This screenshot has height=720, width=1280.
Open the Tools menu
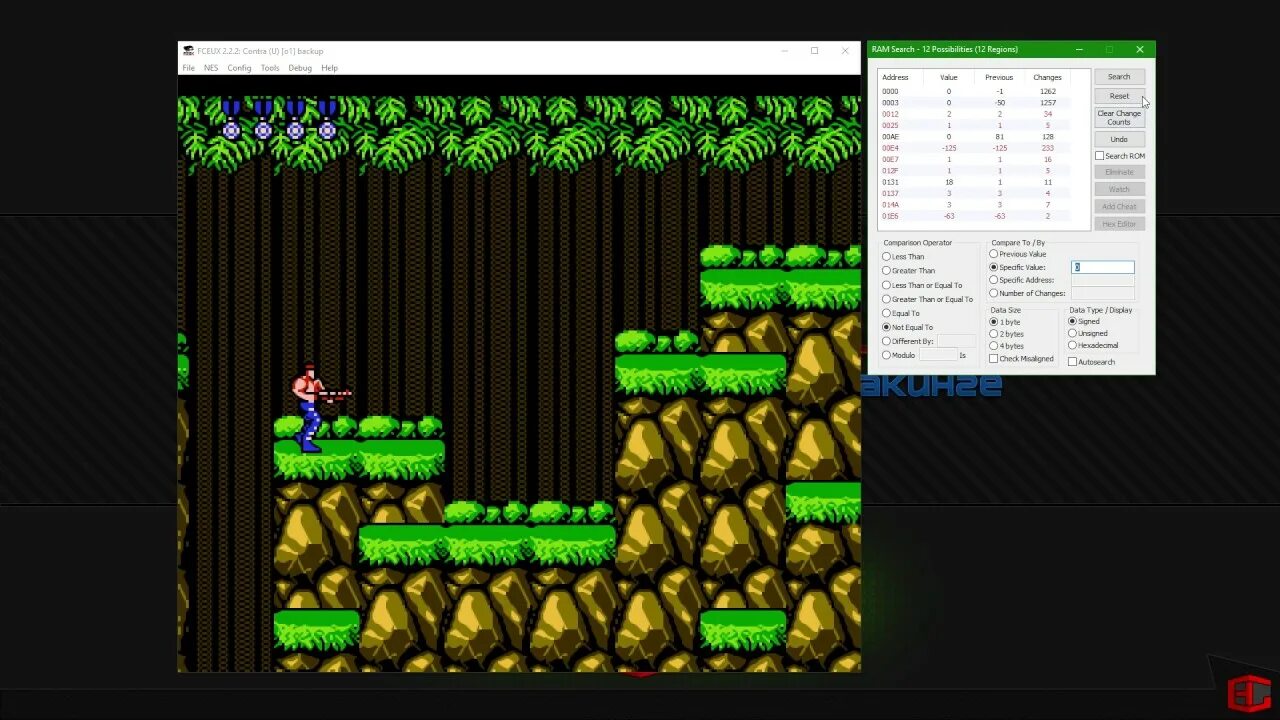coord(270,68)
